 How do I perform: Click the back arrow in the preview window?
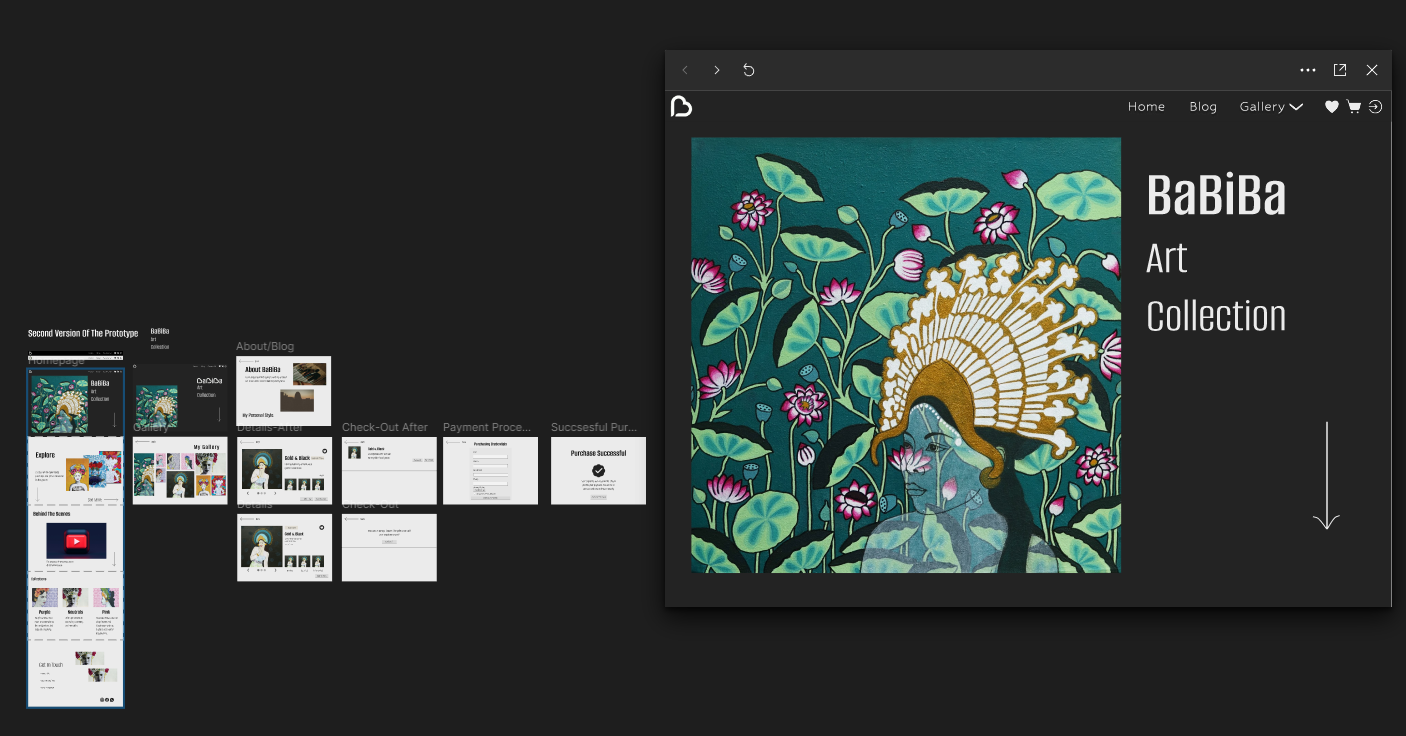(685, 70)
